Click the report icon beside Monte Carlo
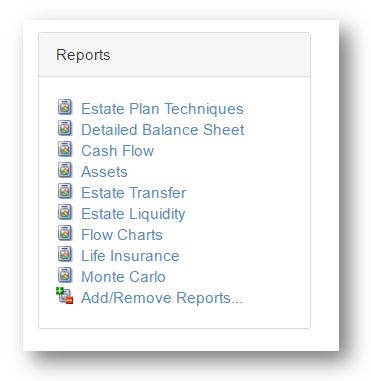 [x=65, y=275]
